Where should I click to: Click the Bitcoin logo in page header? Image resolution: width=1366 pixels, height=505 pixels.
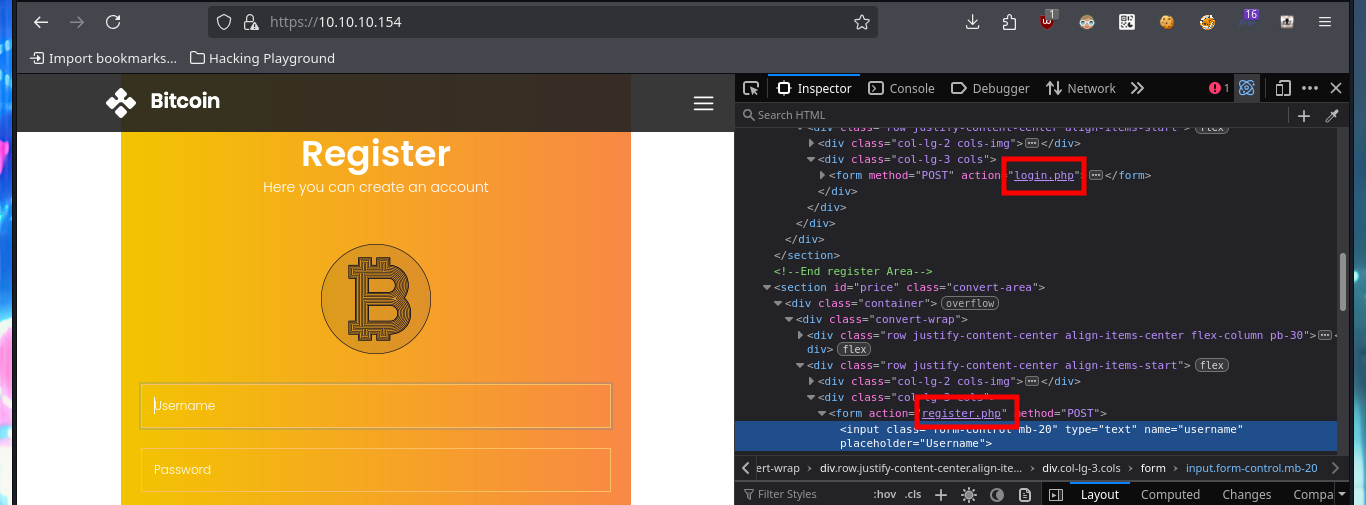pyautogui.click(x=163, y=101)
